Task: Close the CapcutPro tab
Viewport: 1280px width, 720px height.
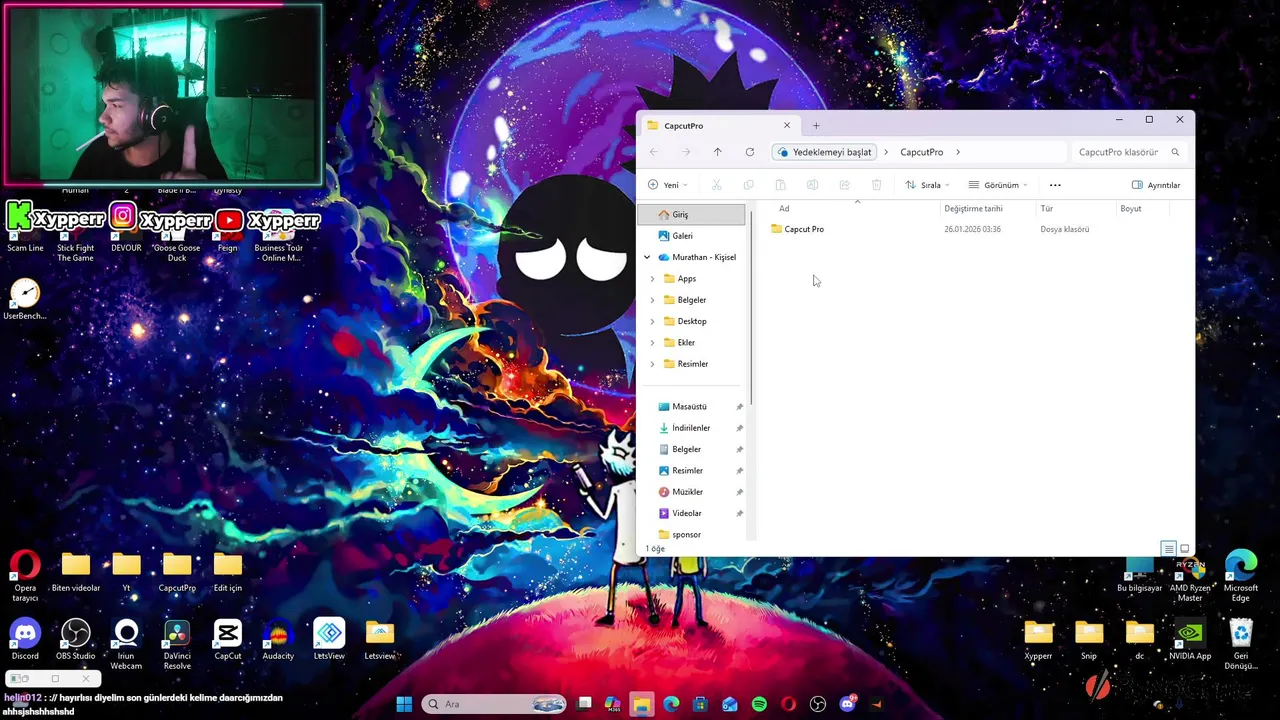Action: point(787,125)
